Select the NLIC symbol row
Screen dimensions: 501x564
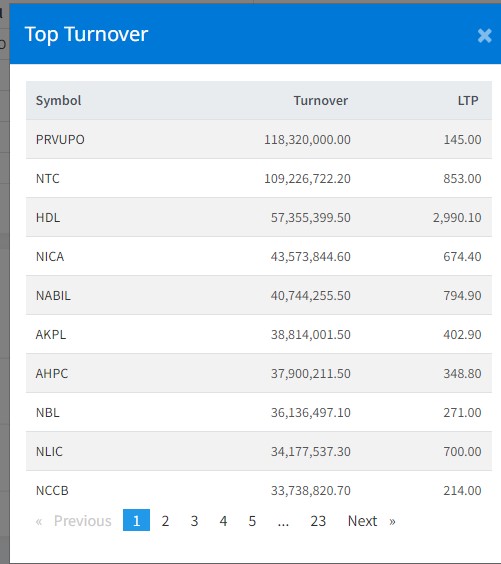click(x=259, y=451)
